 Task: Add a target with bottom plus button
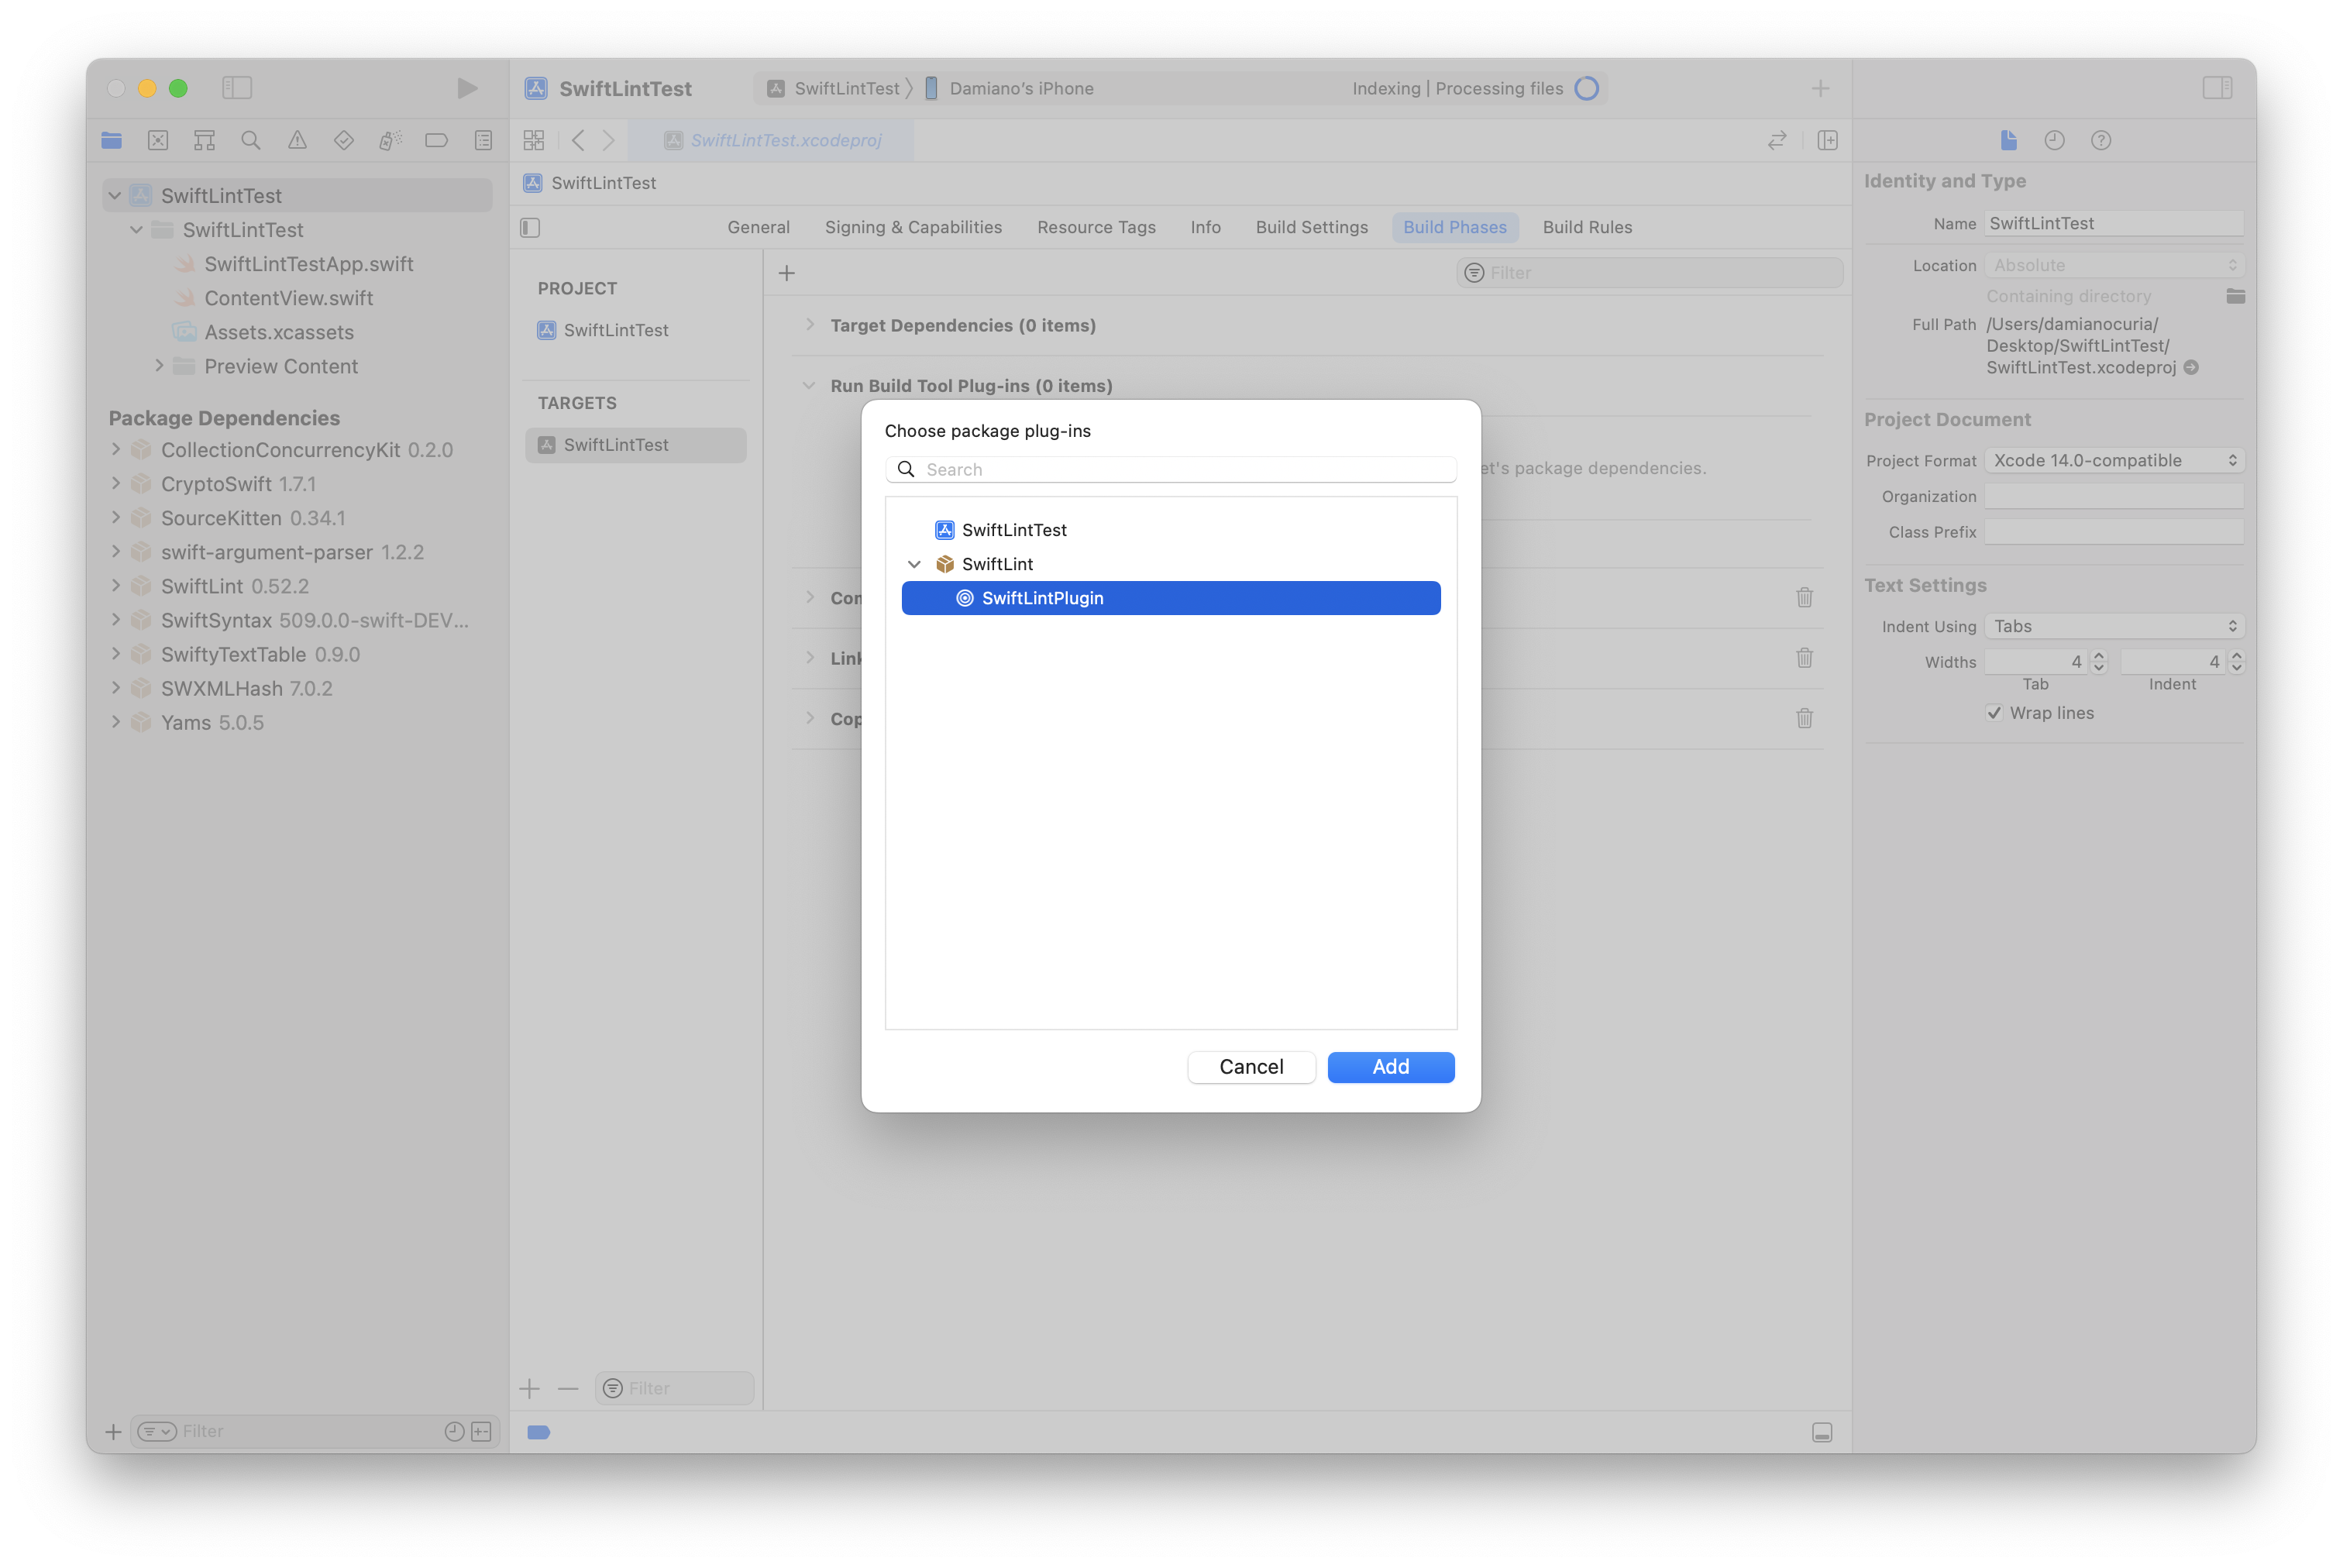(x=530, y=1388)
